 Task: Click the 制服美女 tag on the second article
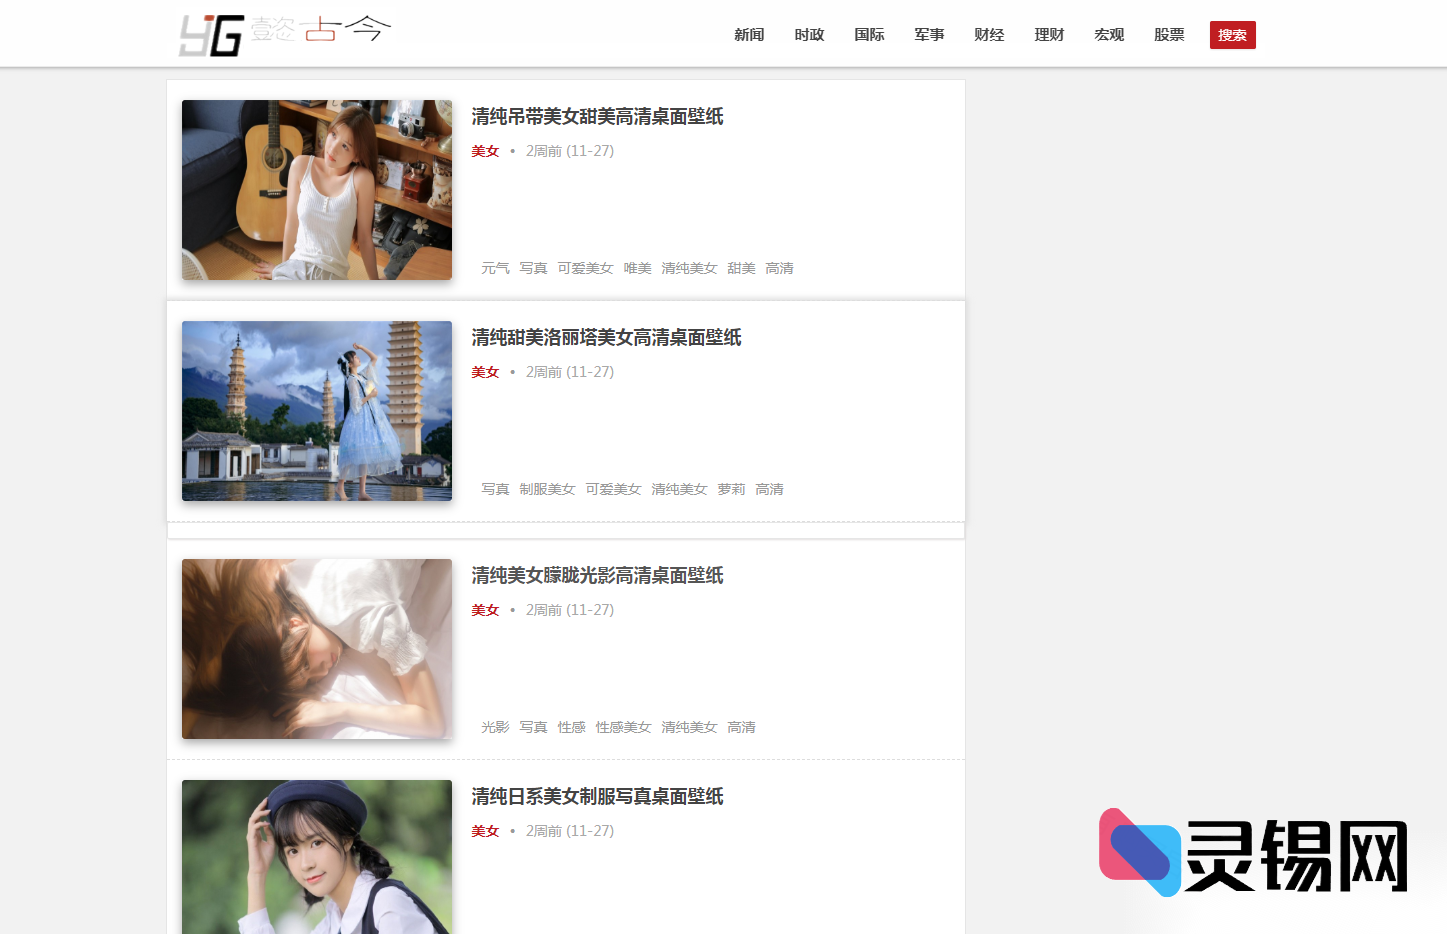tap(548, 488)
